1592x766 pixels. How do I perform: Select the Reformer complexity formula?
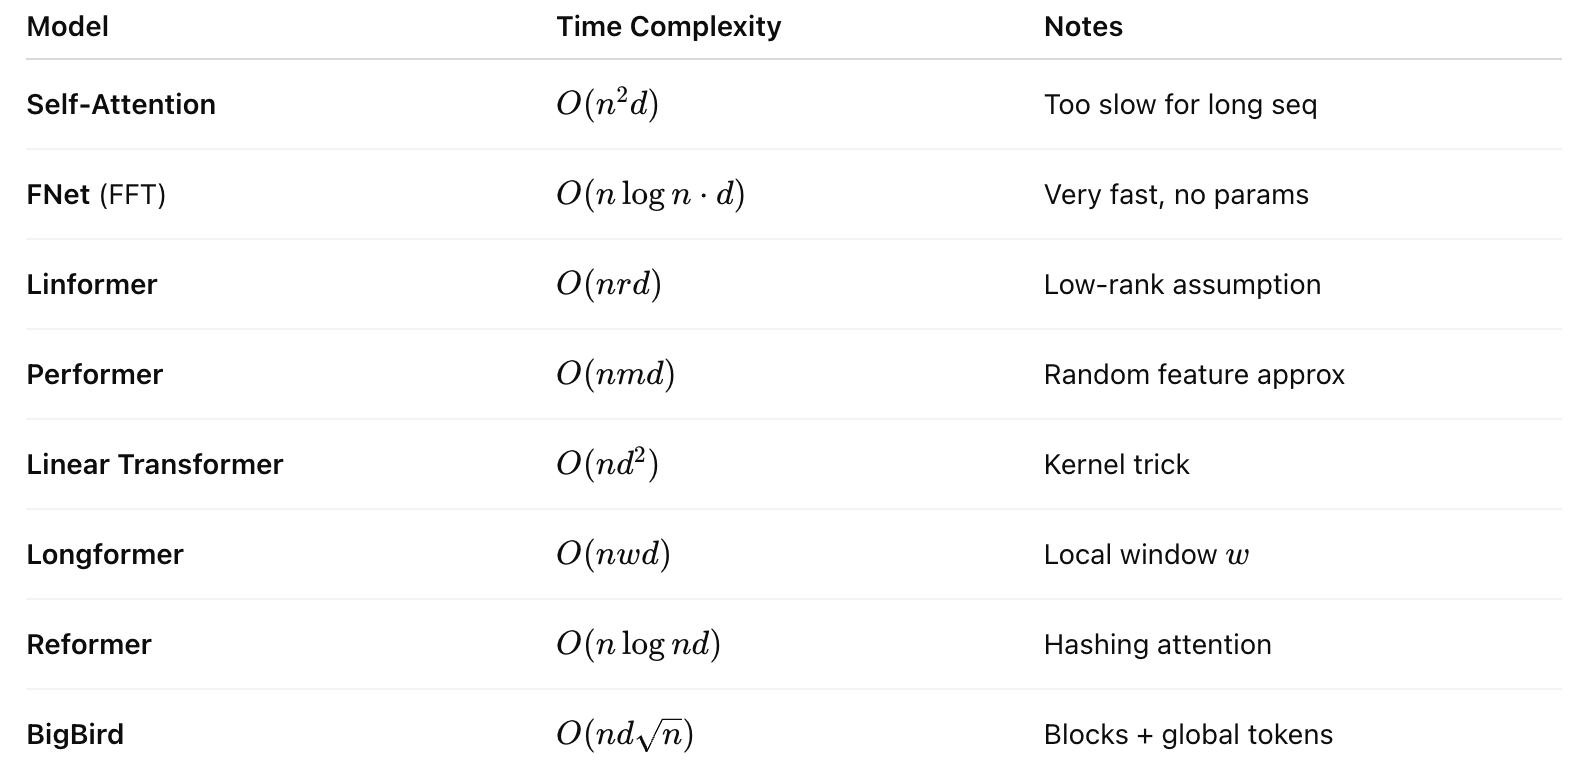click(x=638, y=645)
